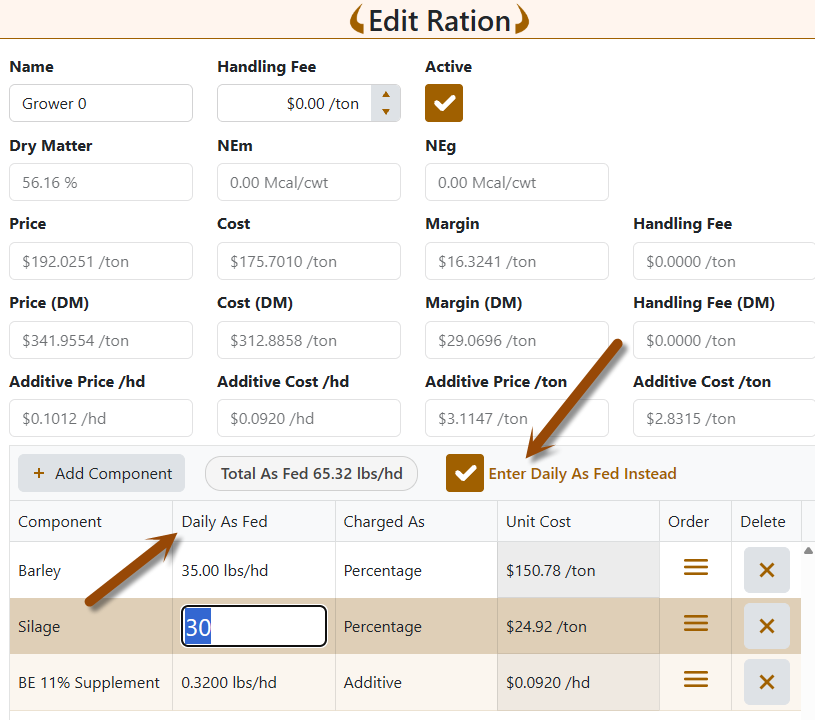The width and height of the screenshot is (815, 720).
Task: Click the component list scrollbar up arrow
Action: 808,551
